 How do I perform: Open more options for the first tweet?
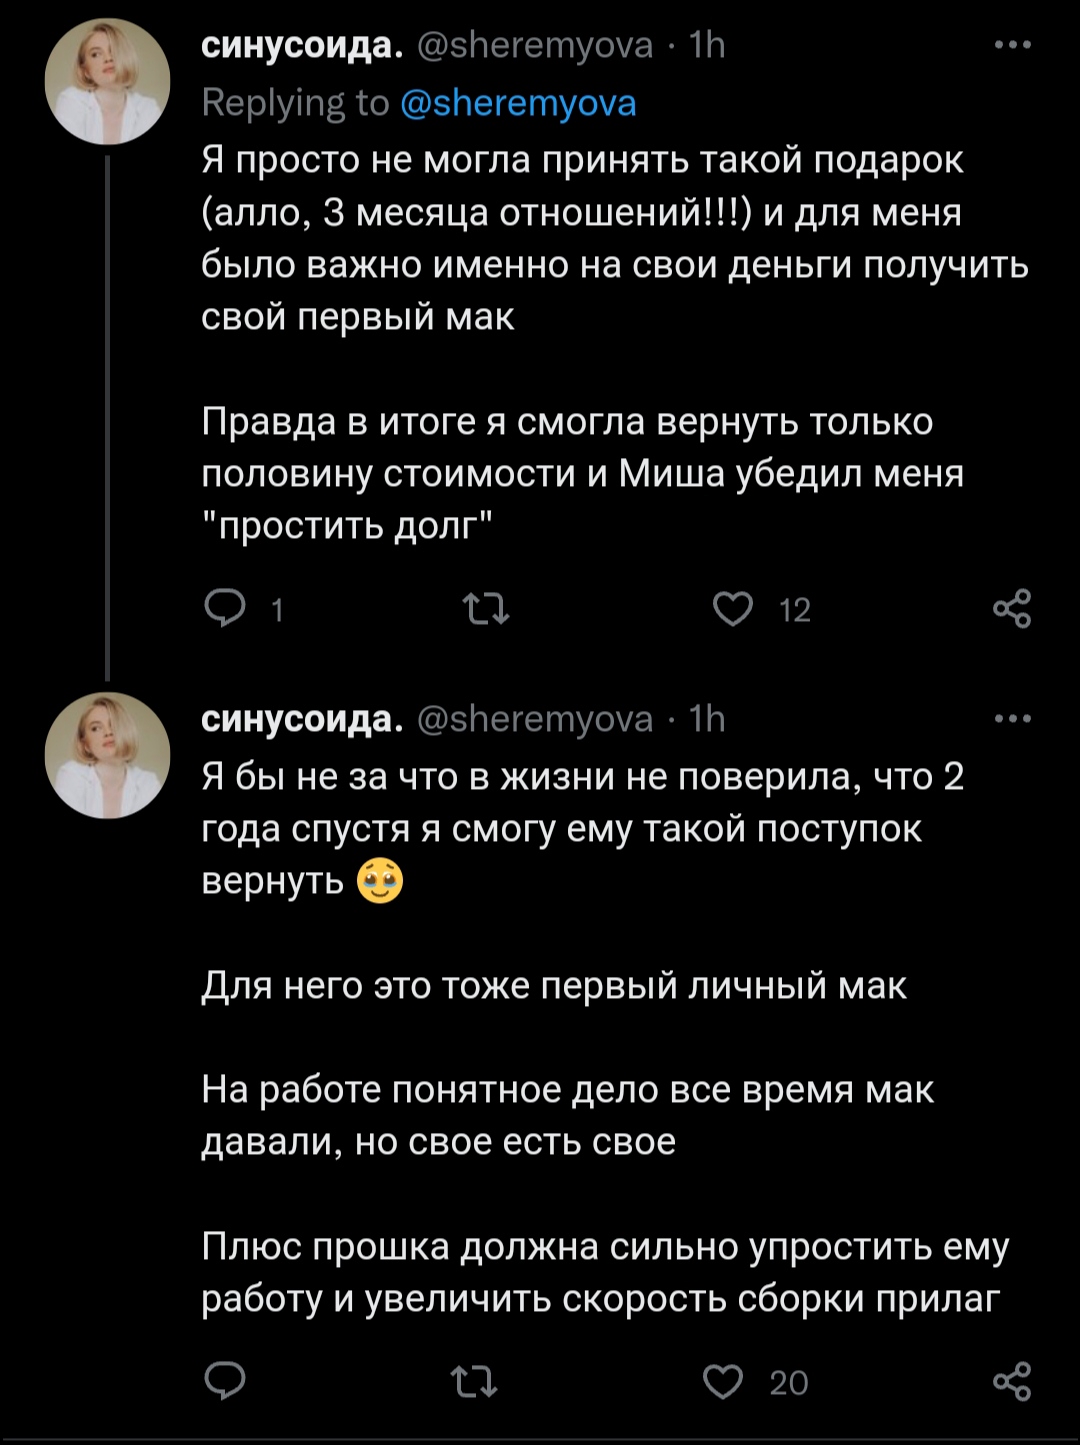coord(1012,45)
